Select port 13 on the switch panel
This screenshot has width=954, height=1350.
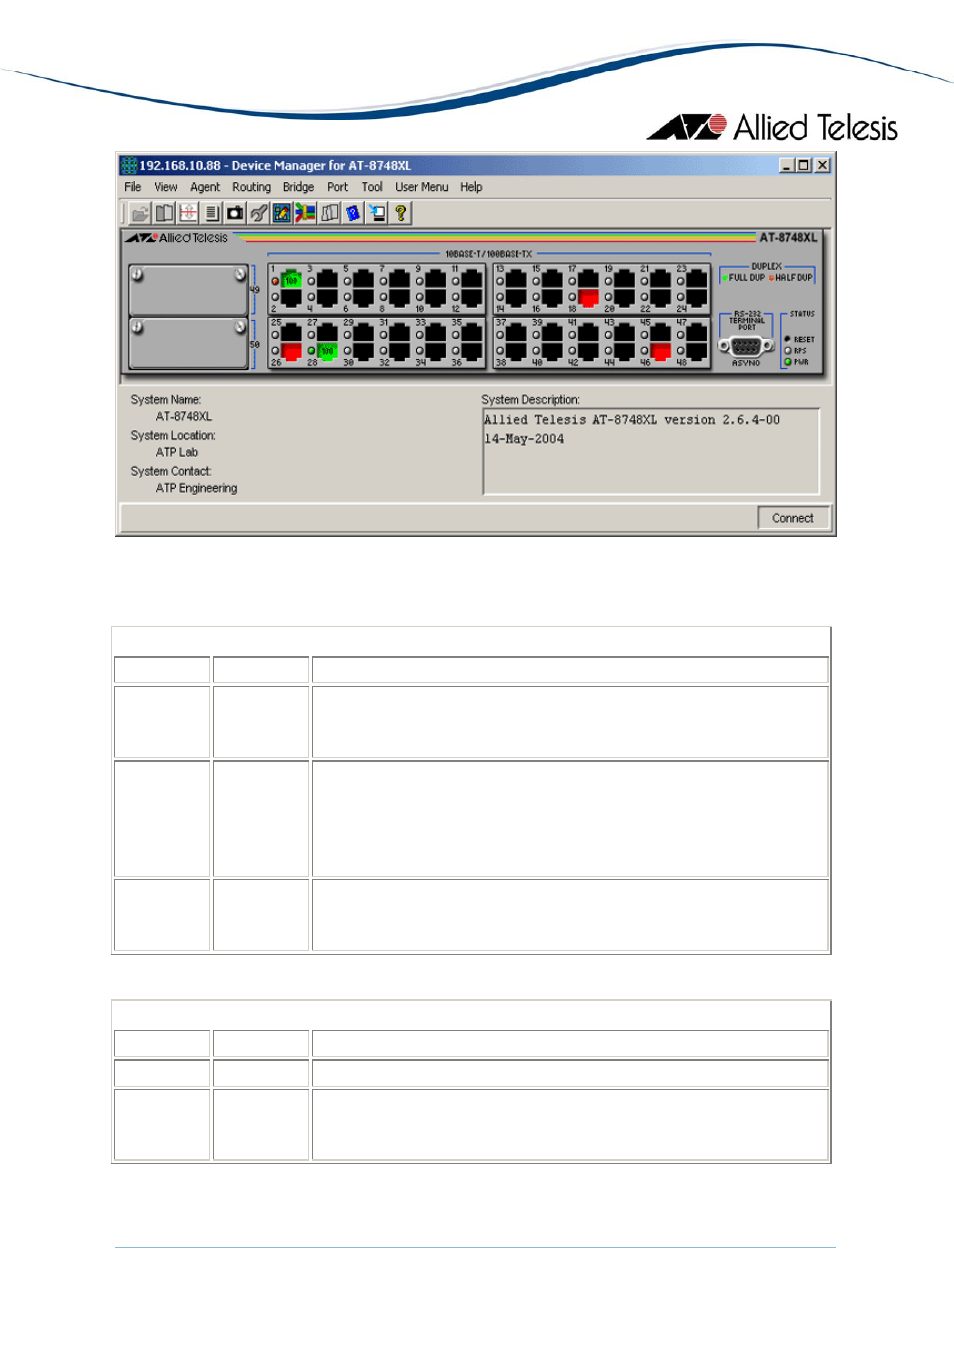[x=516, y=280]
